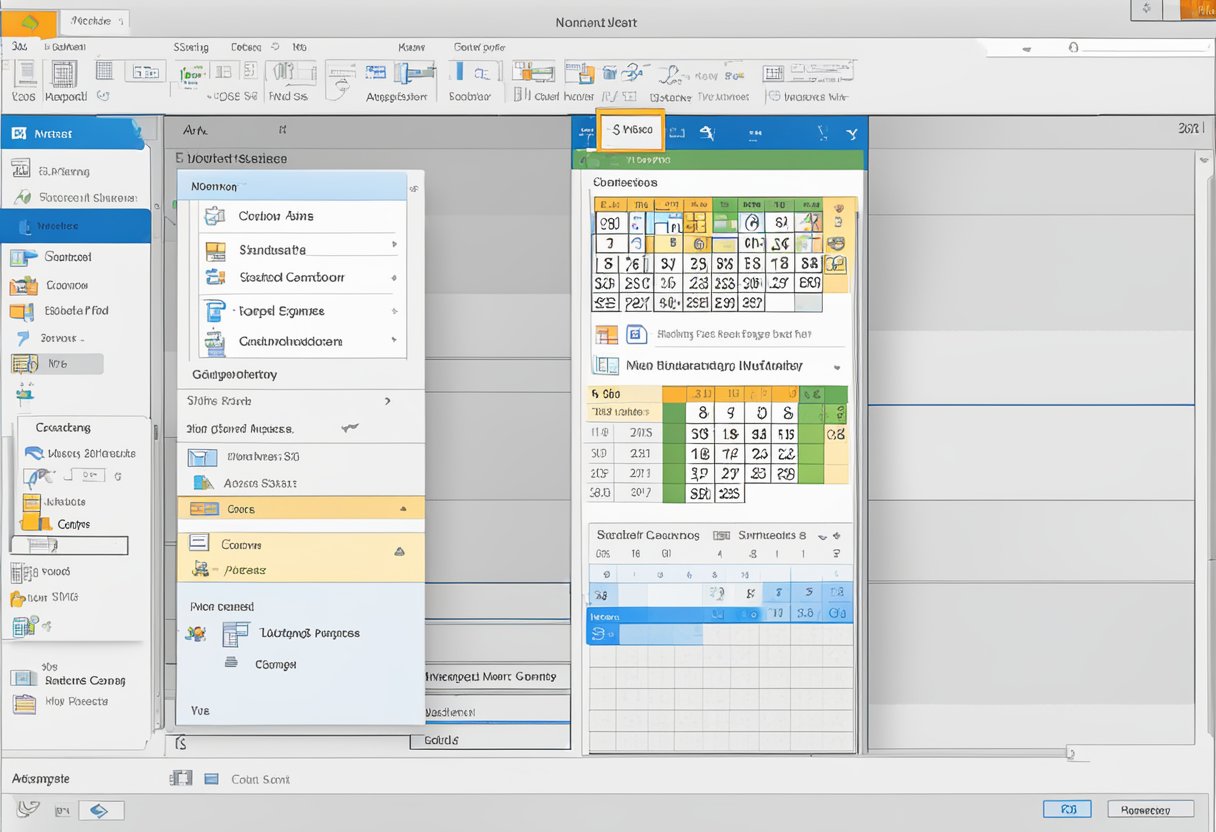Expand the Standusate submenu arrow

[x=393, y=245]
